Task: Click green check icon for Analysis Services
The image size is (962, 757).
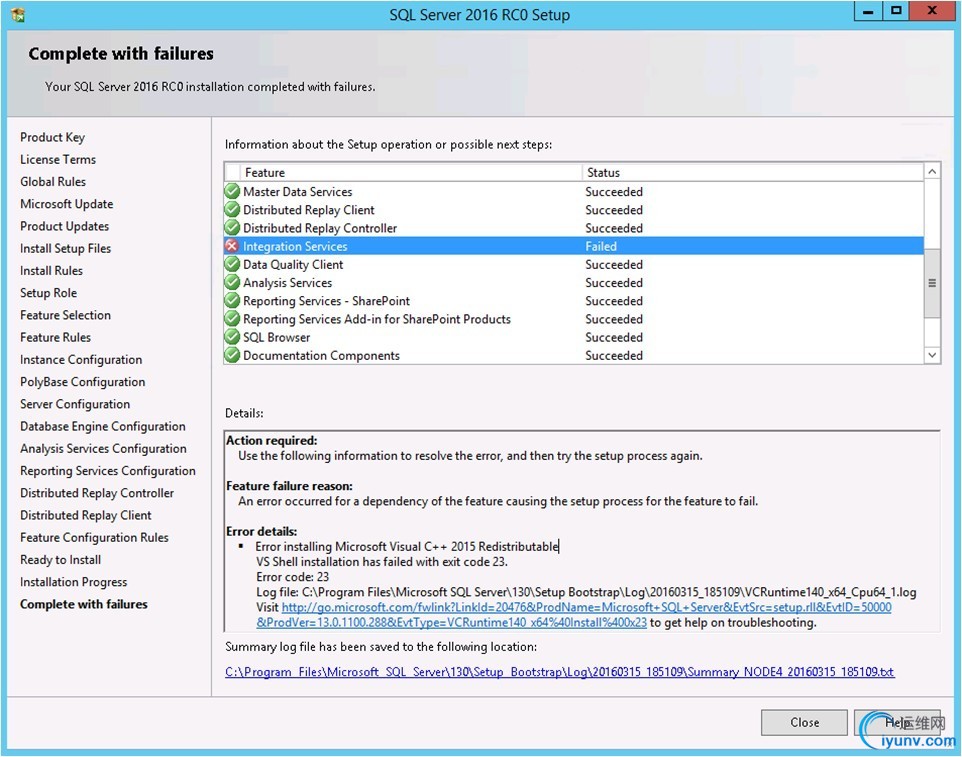Action: pyautogui.click(x=232, y=282)
